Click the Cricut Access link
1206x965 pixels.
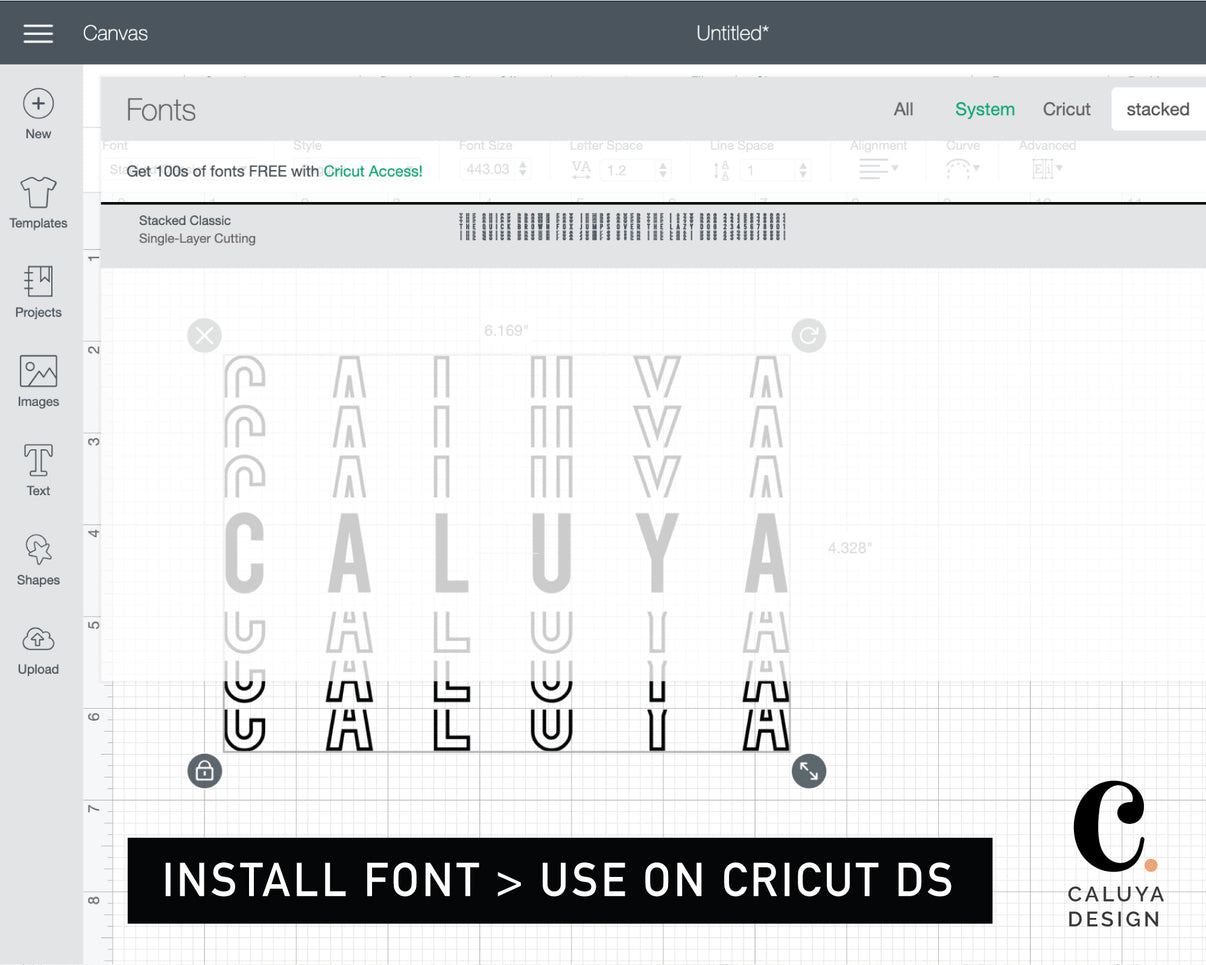click(371, 170)
